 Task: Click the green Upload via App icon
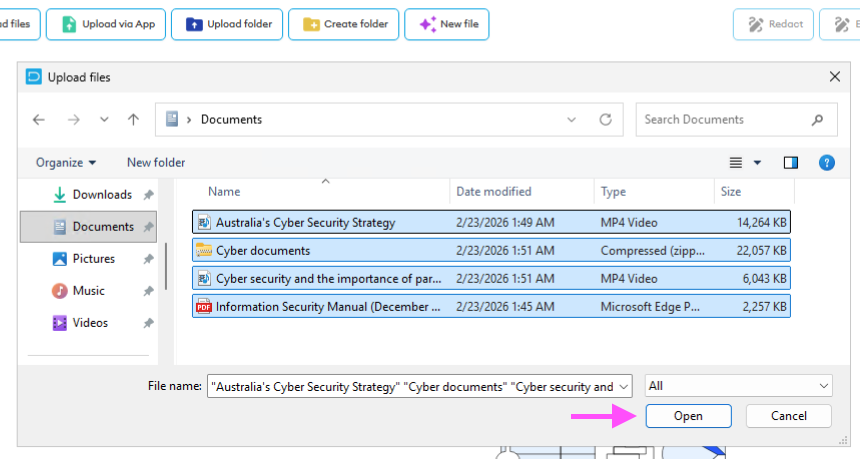pos(69,24)
